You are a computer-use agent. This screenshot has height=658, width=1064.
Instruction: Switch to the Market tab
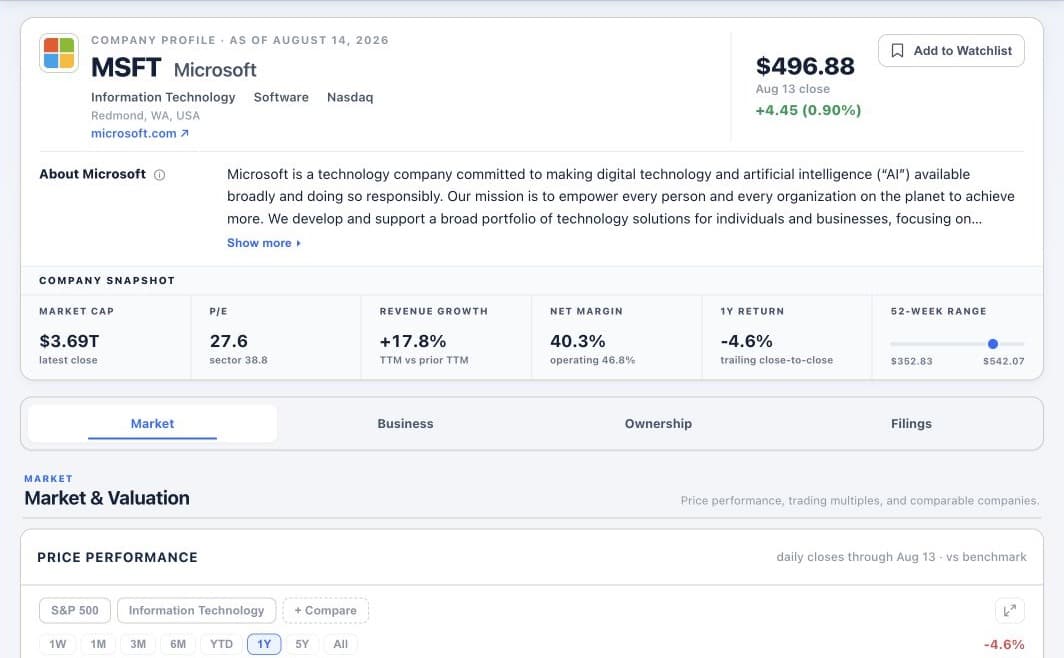coord(152,423)
